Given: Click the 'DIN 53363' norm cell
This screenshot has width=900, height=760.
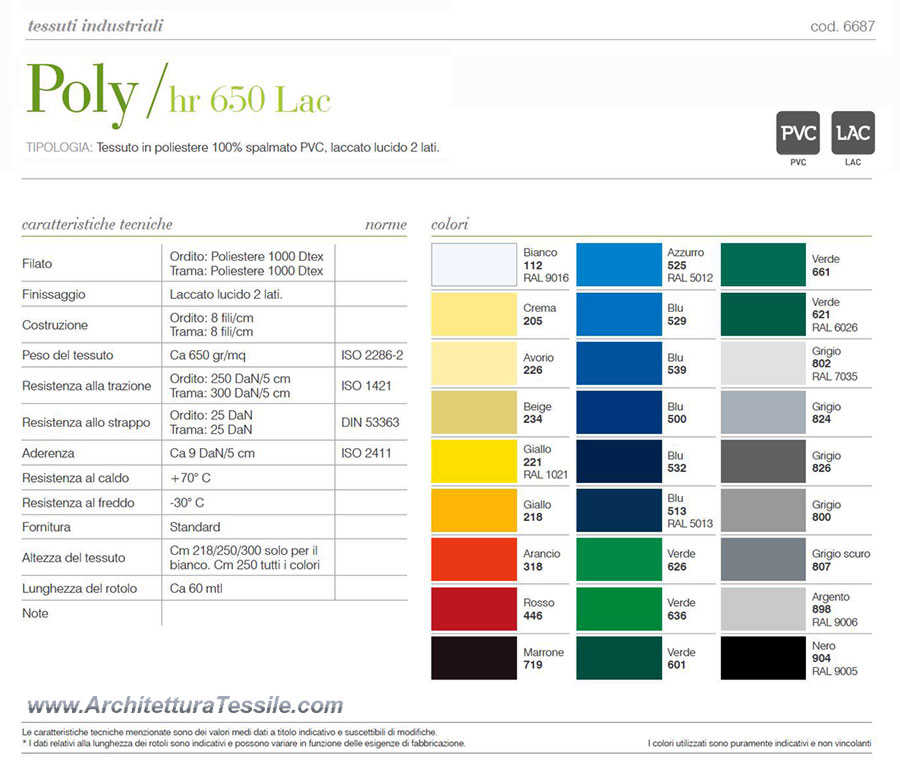Looking at the screenshot, I should (x=370, y=422).
